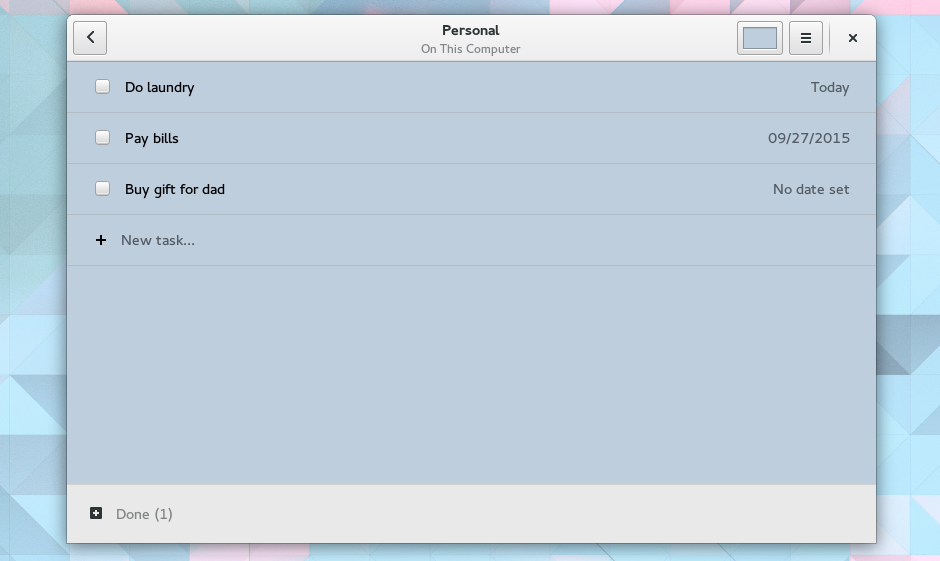Screen dimensions: 940x561
Task: Select the Pay bills task title
Action: (x=152, y=138)
